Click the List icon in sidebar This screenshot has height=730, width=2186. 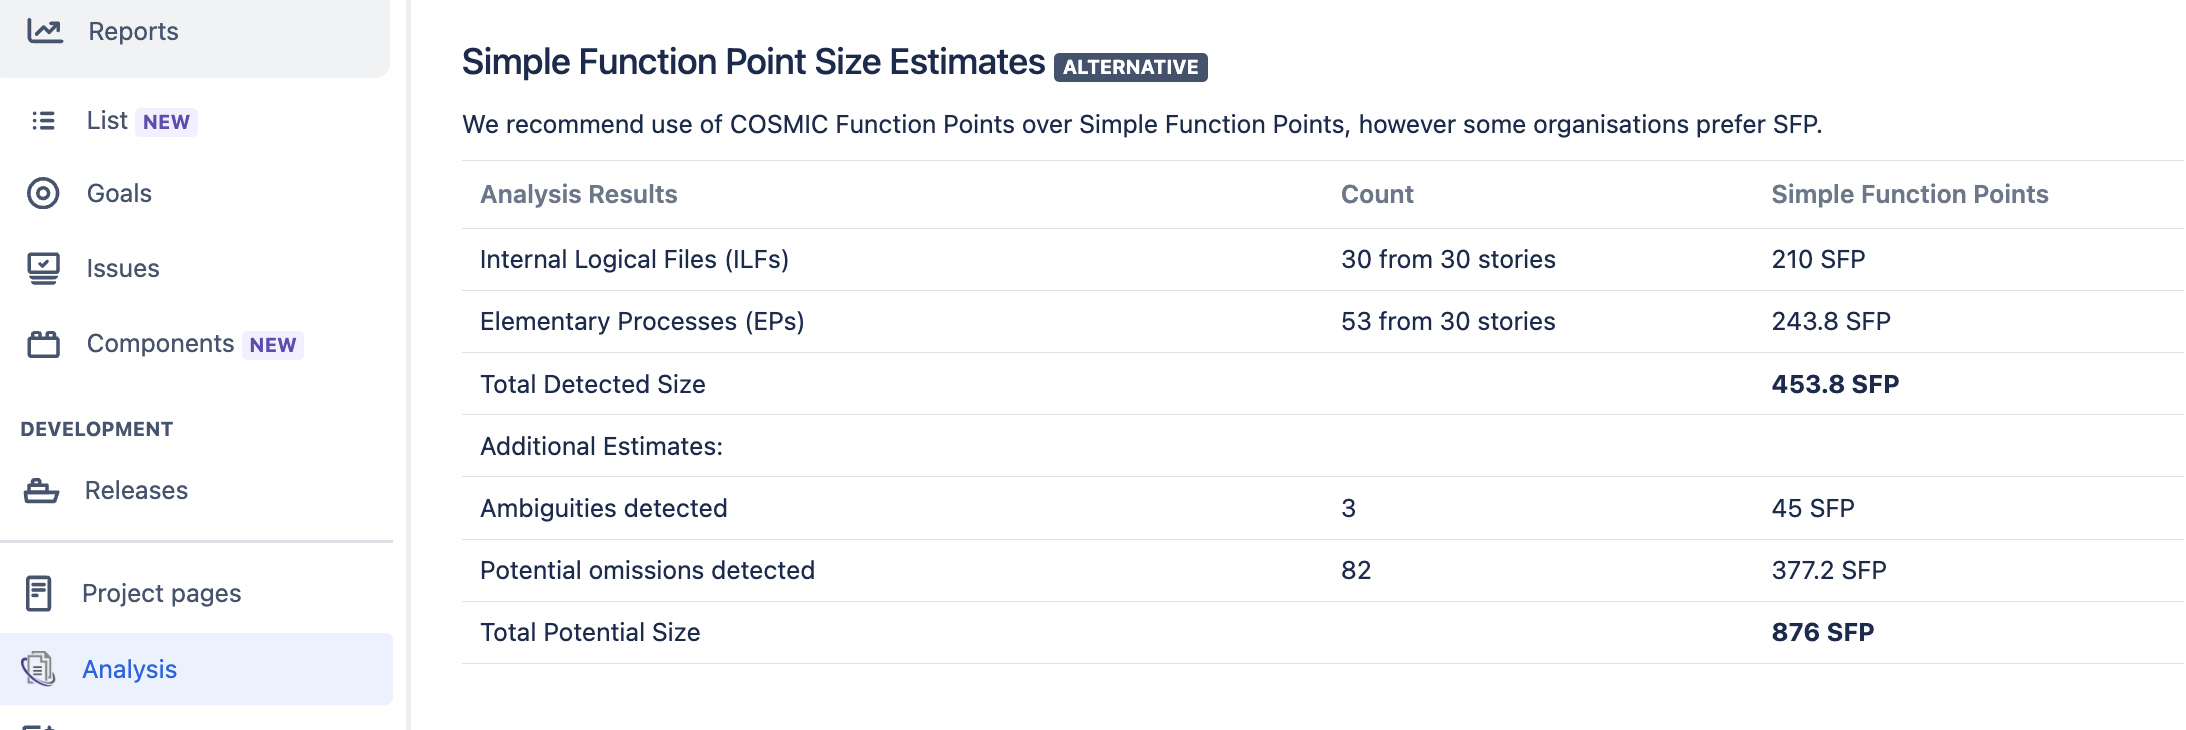coord(43,121)
